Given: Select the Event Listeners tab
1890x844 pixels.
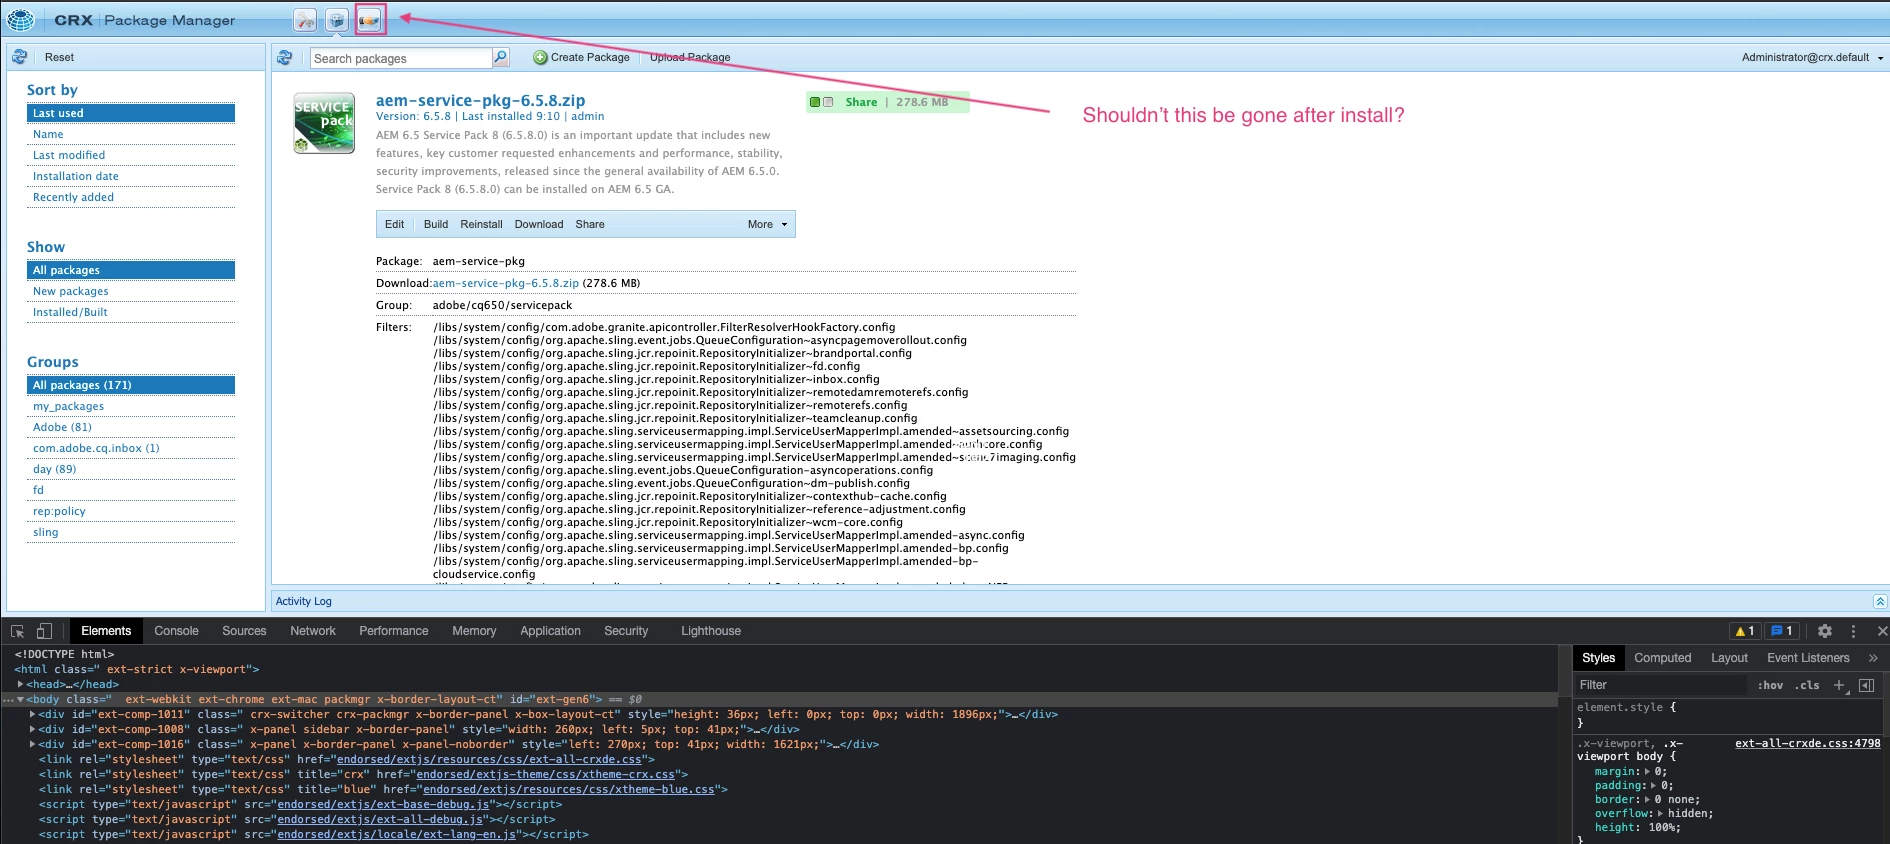Looking at the screenshot, I should coord(1808,658).
